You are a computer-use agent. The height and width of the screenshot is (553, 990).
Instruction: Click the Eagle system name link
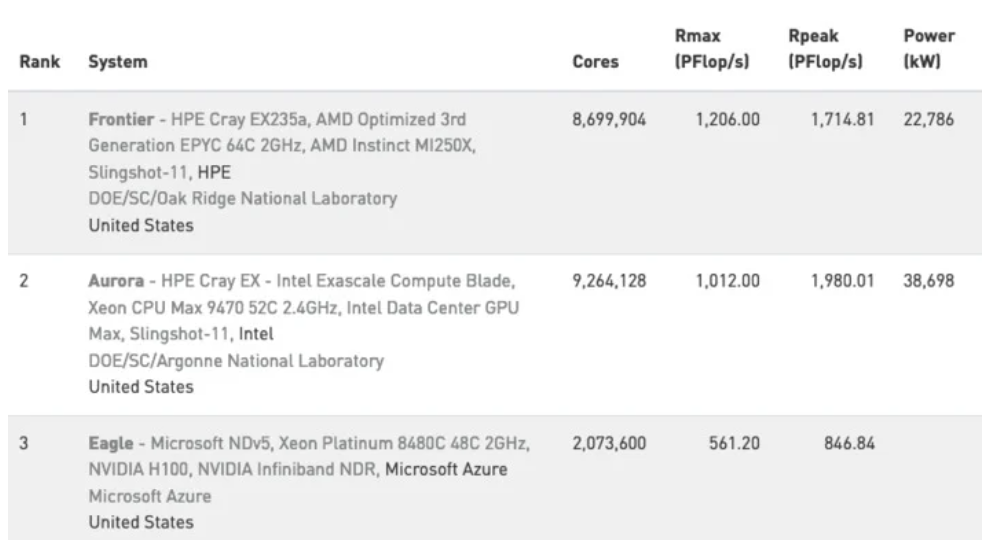click(109, 443)
